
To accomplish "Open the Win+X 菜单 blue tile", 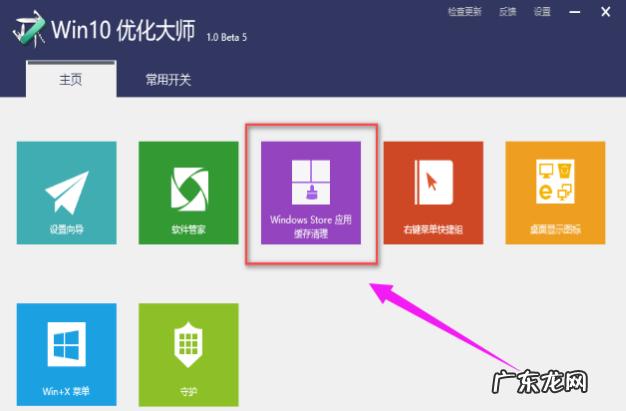I will point(67,354).
